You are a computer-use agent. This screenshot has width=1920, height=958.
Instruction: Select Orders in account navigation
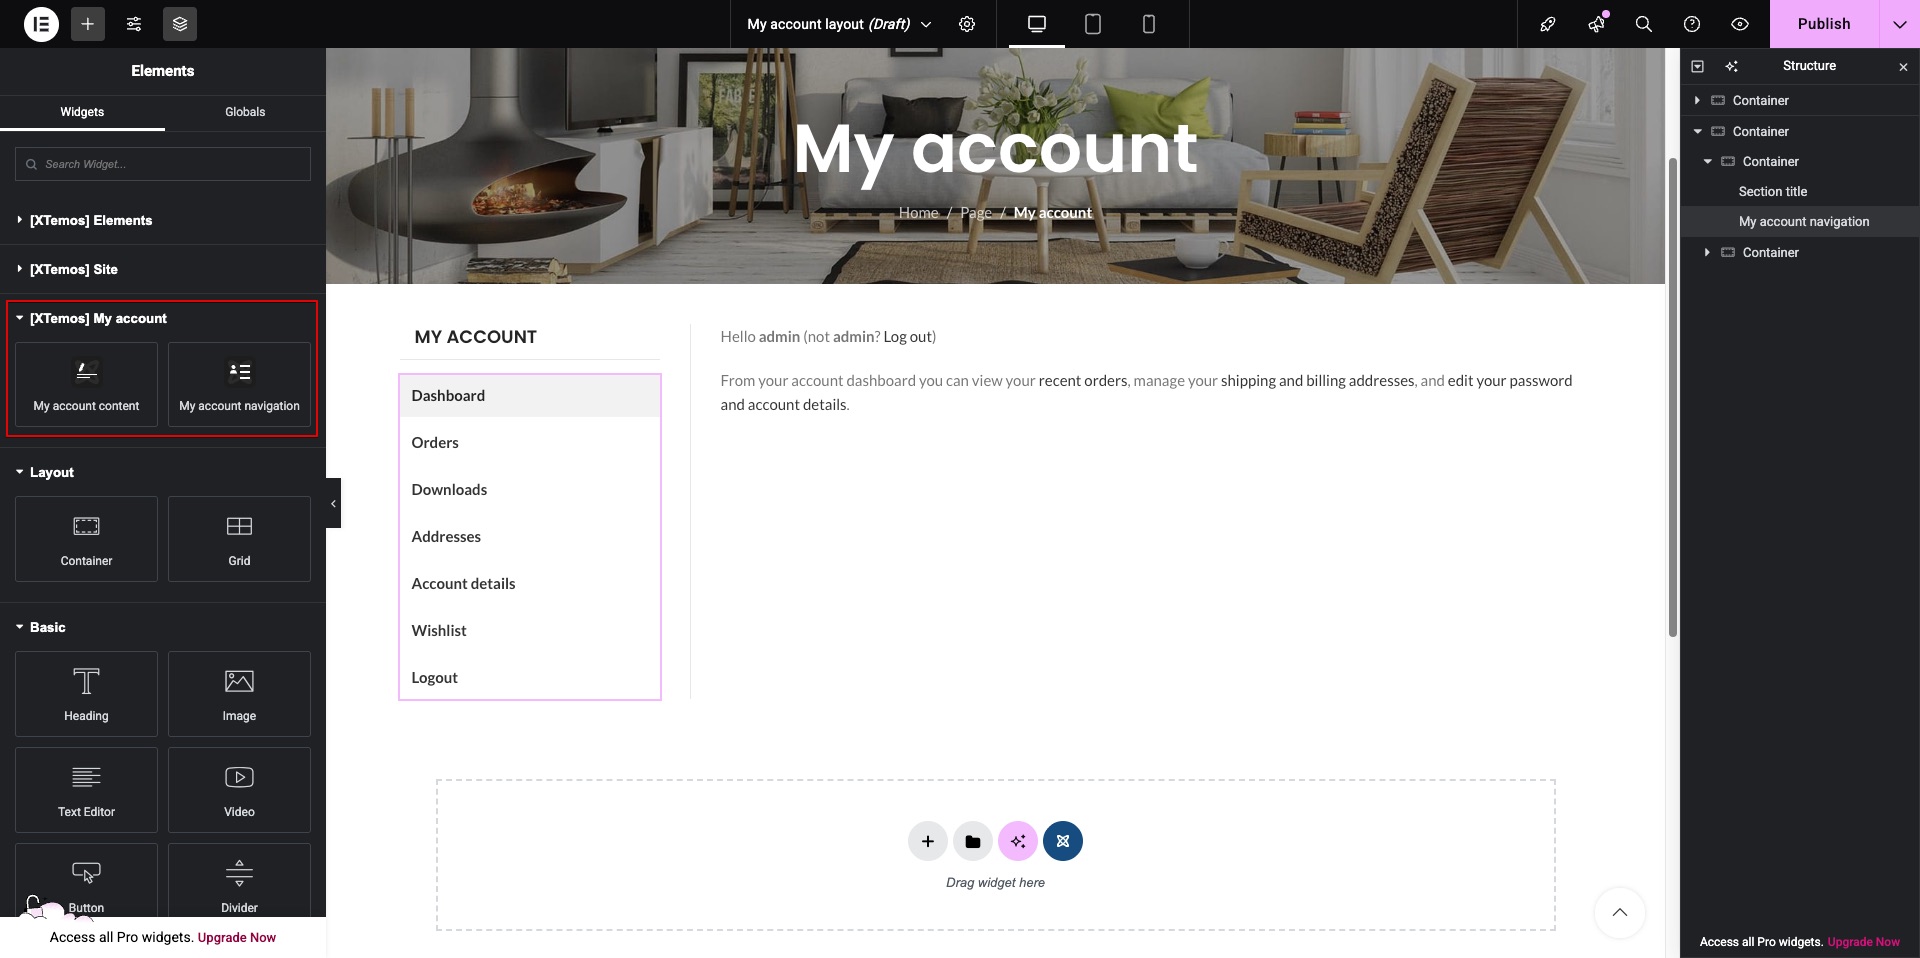click(435, 443)
